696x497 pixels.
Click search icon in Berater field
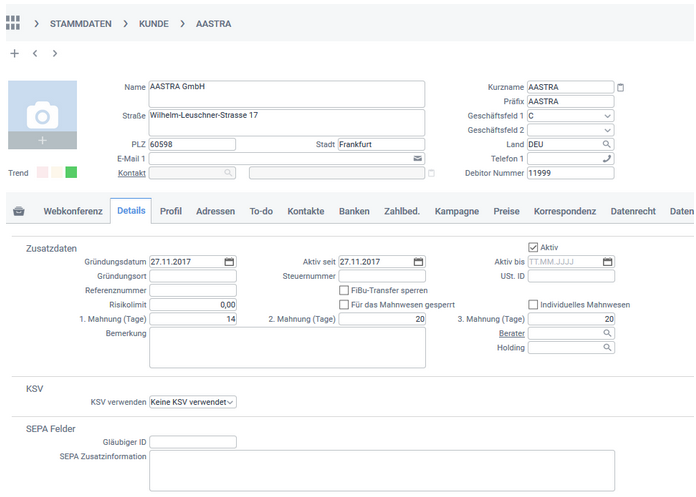[606, 333]
